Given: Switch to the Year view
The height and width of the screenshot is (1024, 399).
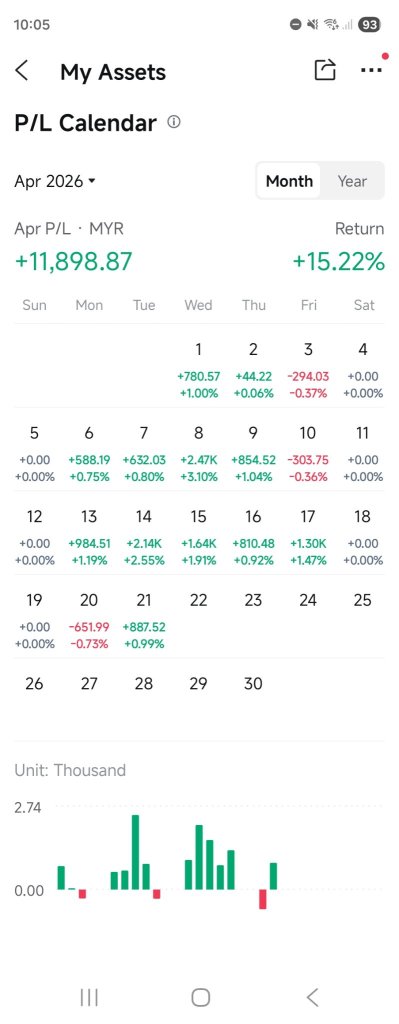Looking at the screenshot, I should click(x=352, y=181).
